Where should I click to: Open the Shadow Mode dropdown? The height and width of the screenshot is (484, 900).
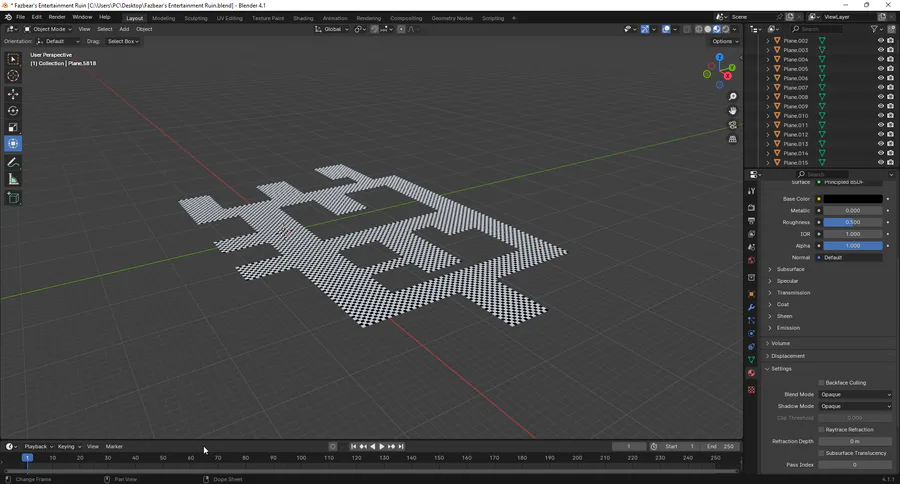[855, 406]
